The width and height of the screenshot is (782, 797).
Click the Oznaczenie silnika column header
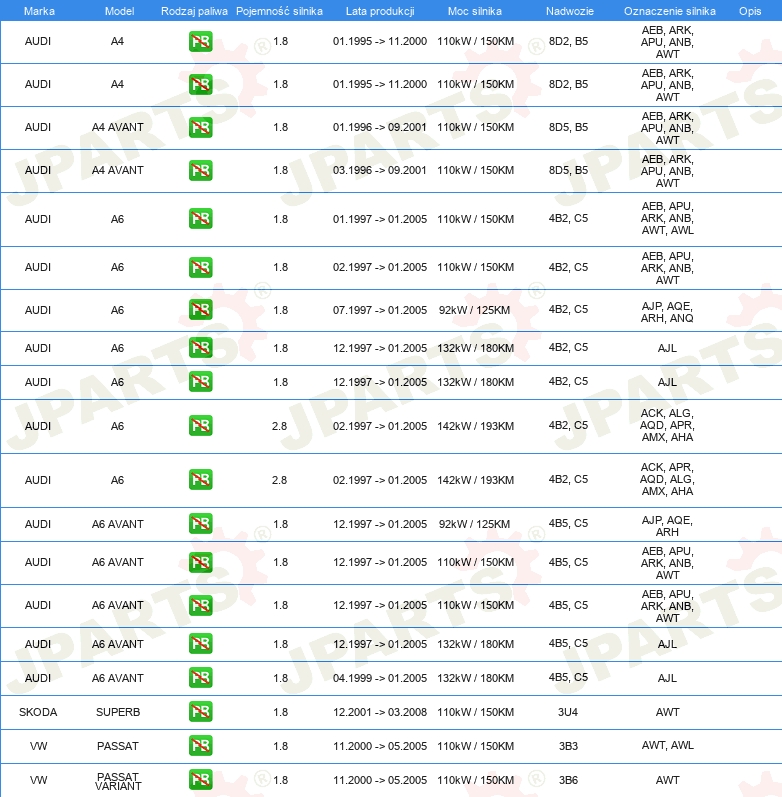pos(670,11)
